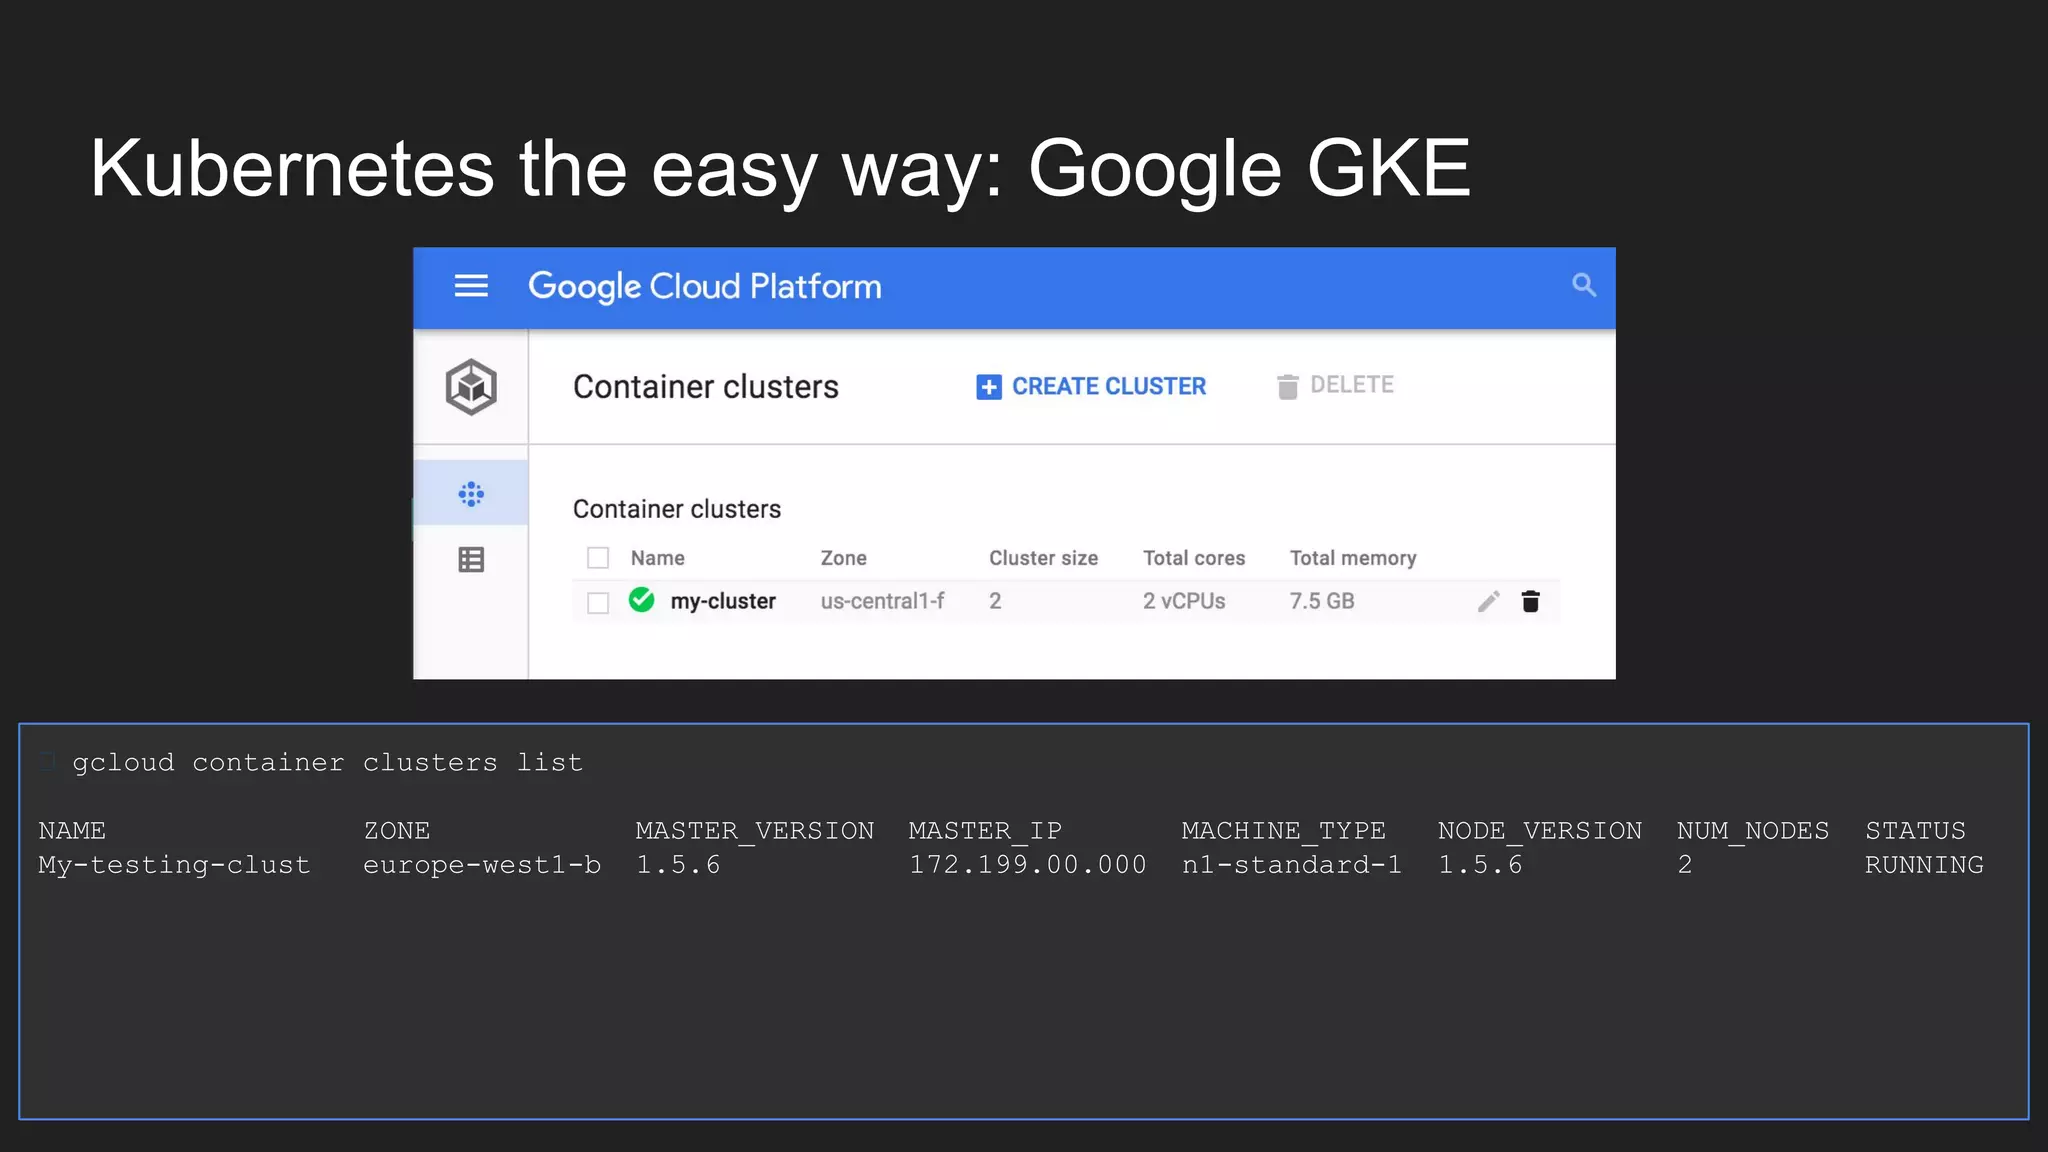Click the search magnifier icon
This screenshot has height=1152, width=2048.
(1584, 285)
